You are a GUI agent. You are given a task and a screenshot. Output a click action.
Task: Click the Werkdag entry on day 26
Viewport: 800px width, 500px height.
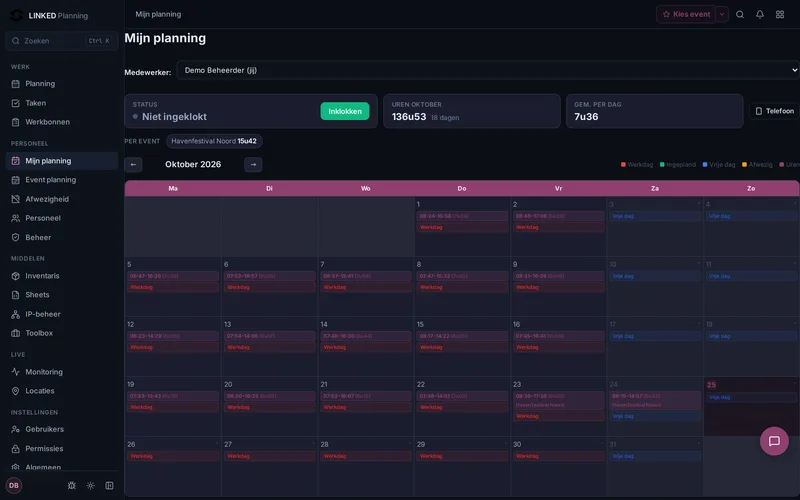coord(173,456)
